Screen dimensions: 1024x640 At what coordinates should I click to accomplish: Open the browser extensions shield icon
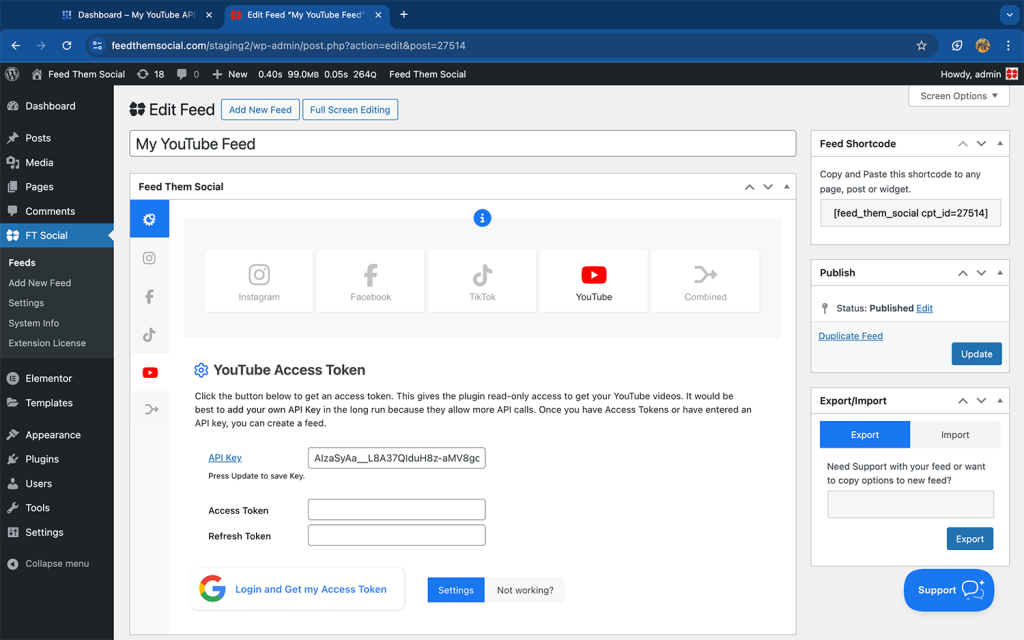[x=957, y=45]
